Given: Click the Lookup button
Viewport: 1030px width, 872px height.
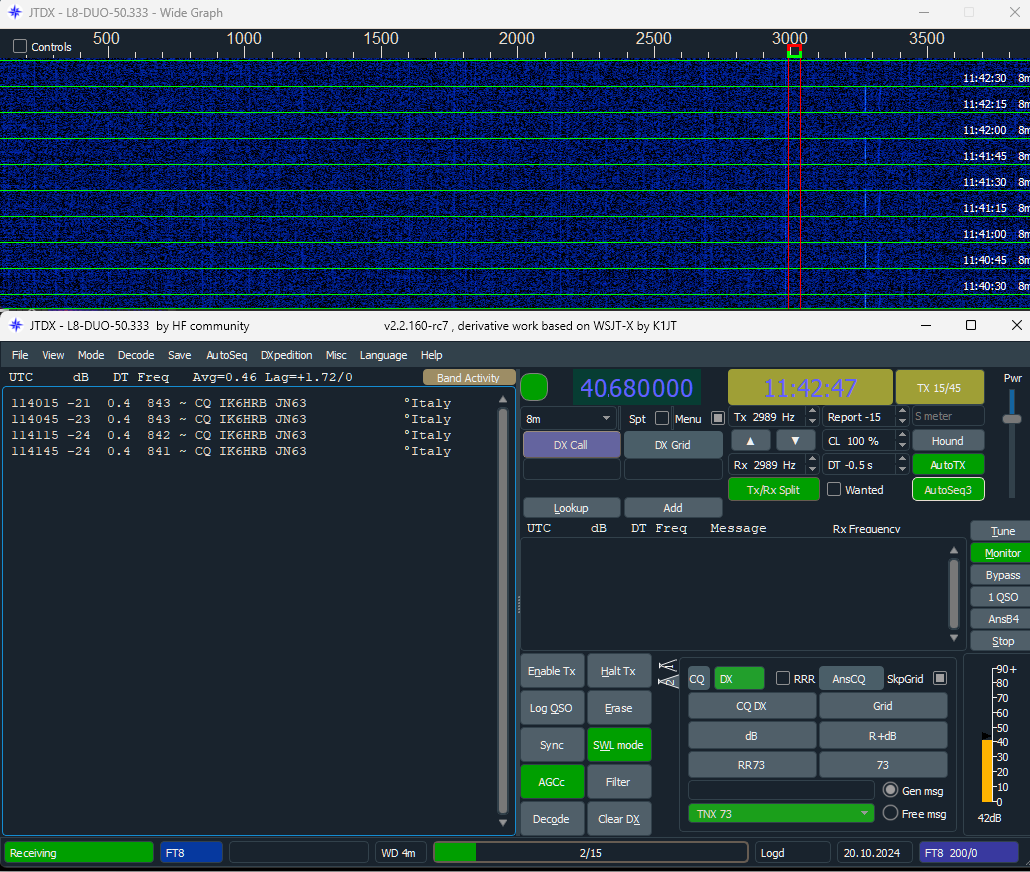Looking at the screenshot, I should pos(571,508).
